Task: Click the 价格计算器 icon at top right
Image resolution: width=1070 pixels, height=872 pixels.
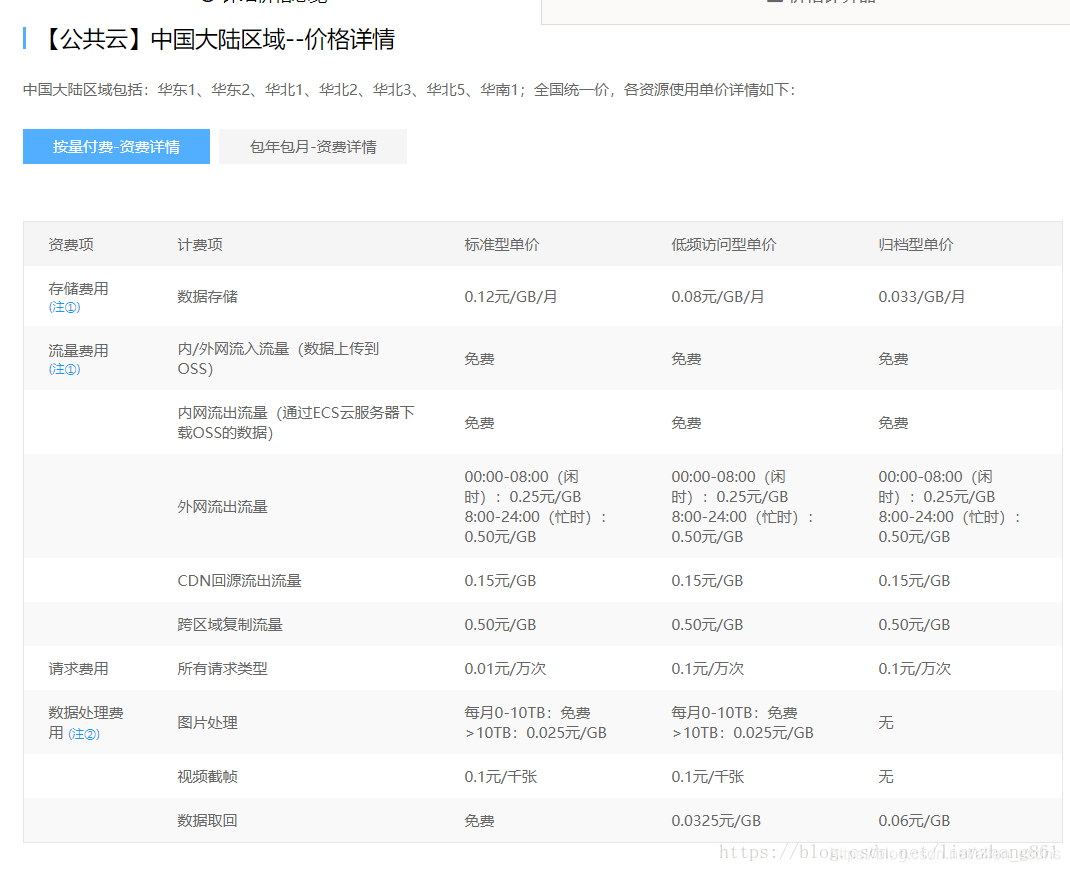Action: pos(787,2)
